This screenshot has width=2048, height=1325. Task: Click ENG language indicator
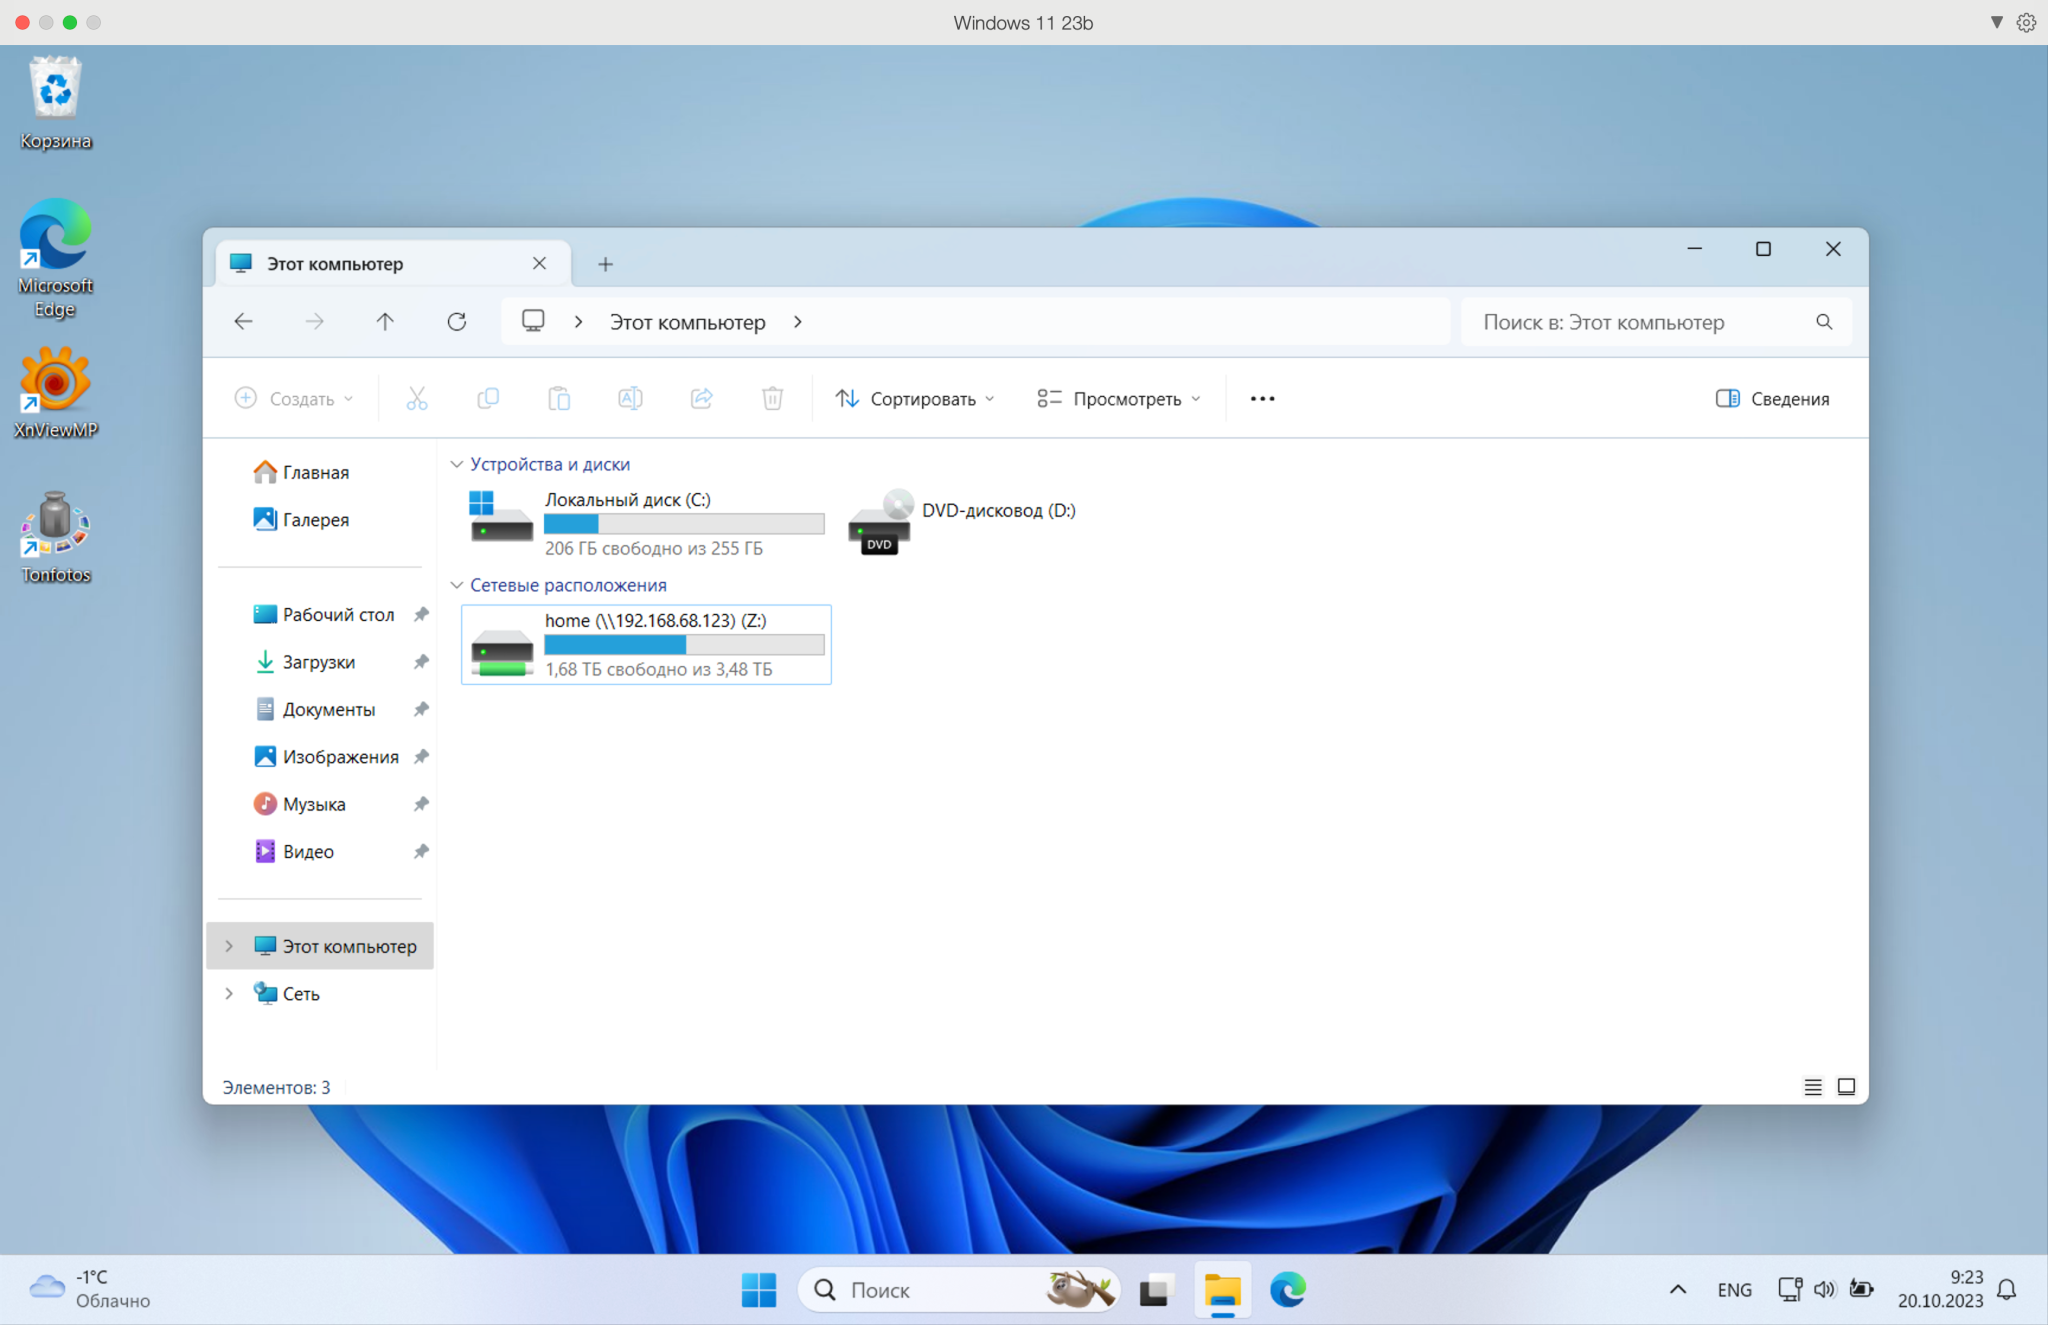1734,1290
